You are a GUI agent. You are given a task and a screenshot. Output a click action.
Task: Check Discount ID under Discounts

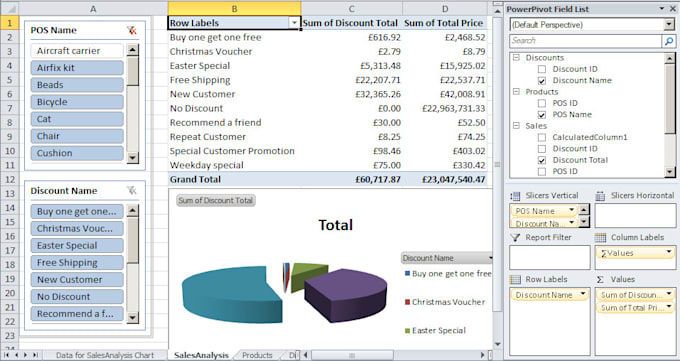542,69
